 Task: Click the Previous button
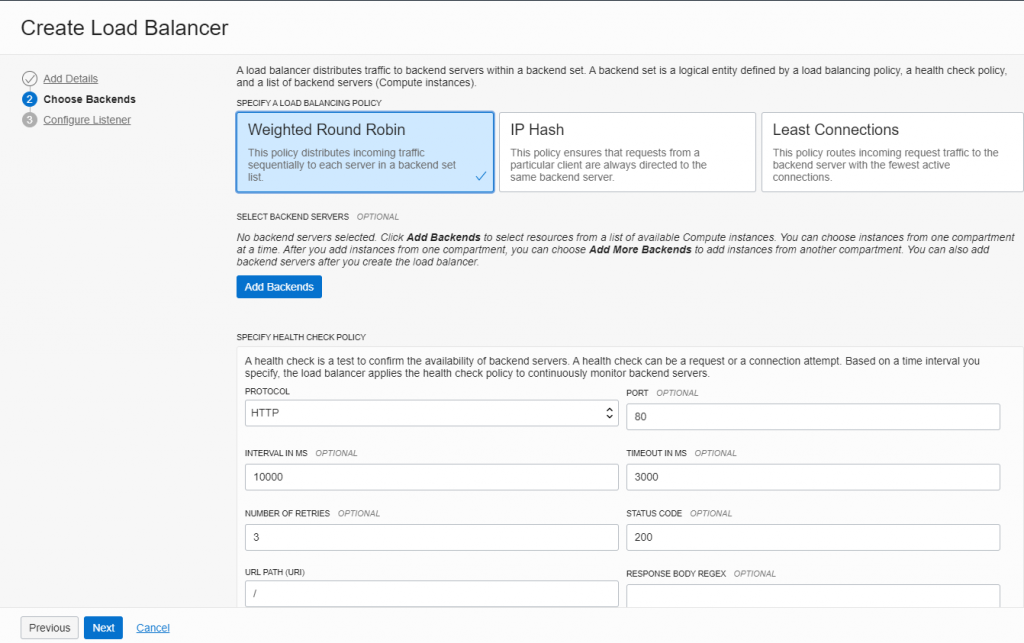(50, 627)
